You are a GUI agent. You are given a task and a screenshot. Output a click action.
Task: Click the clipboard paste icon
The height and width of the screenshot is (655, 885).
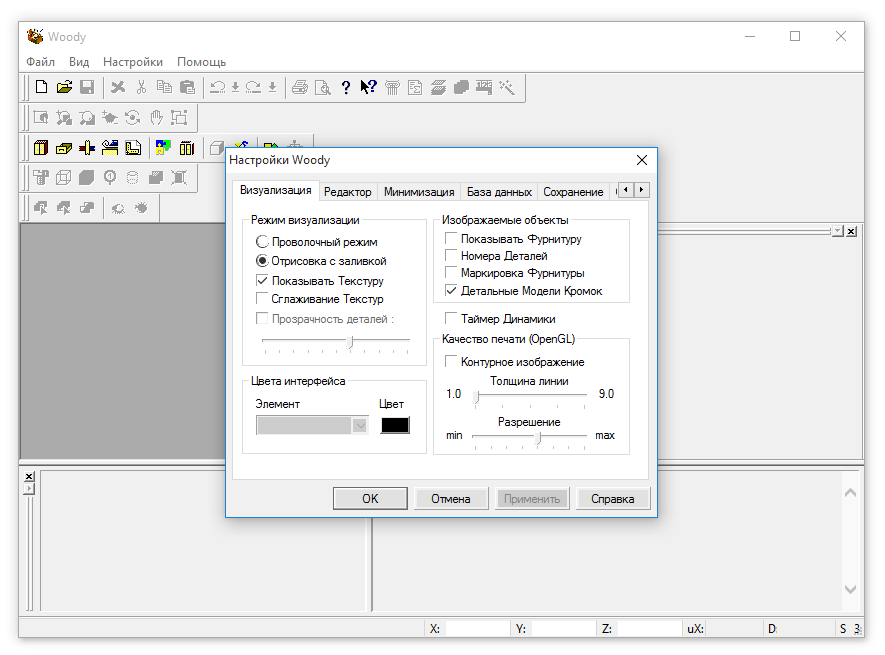tap(187, 87)
